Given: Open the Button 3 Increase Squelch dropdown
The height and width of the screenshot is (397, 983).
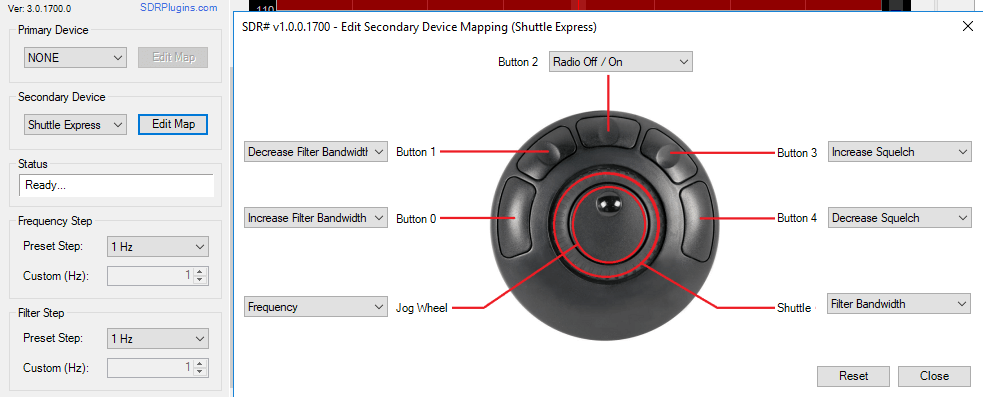Looking at the screenshot, I should (900, 152).
